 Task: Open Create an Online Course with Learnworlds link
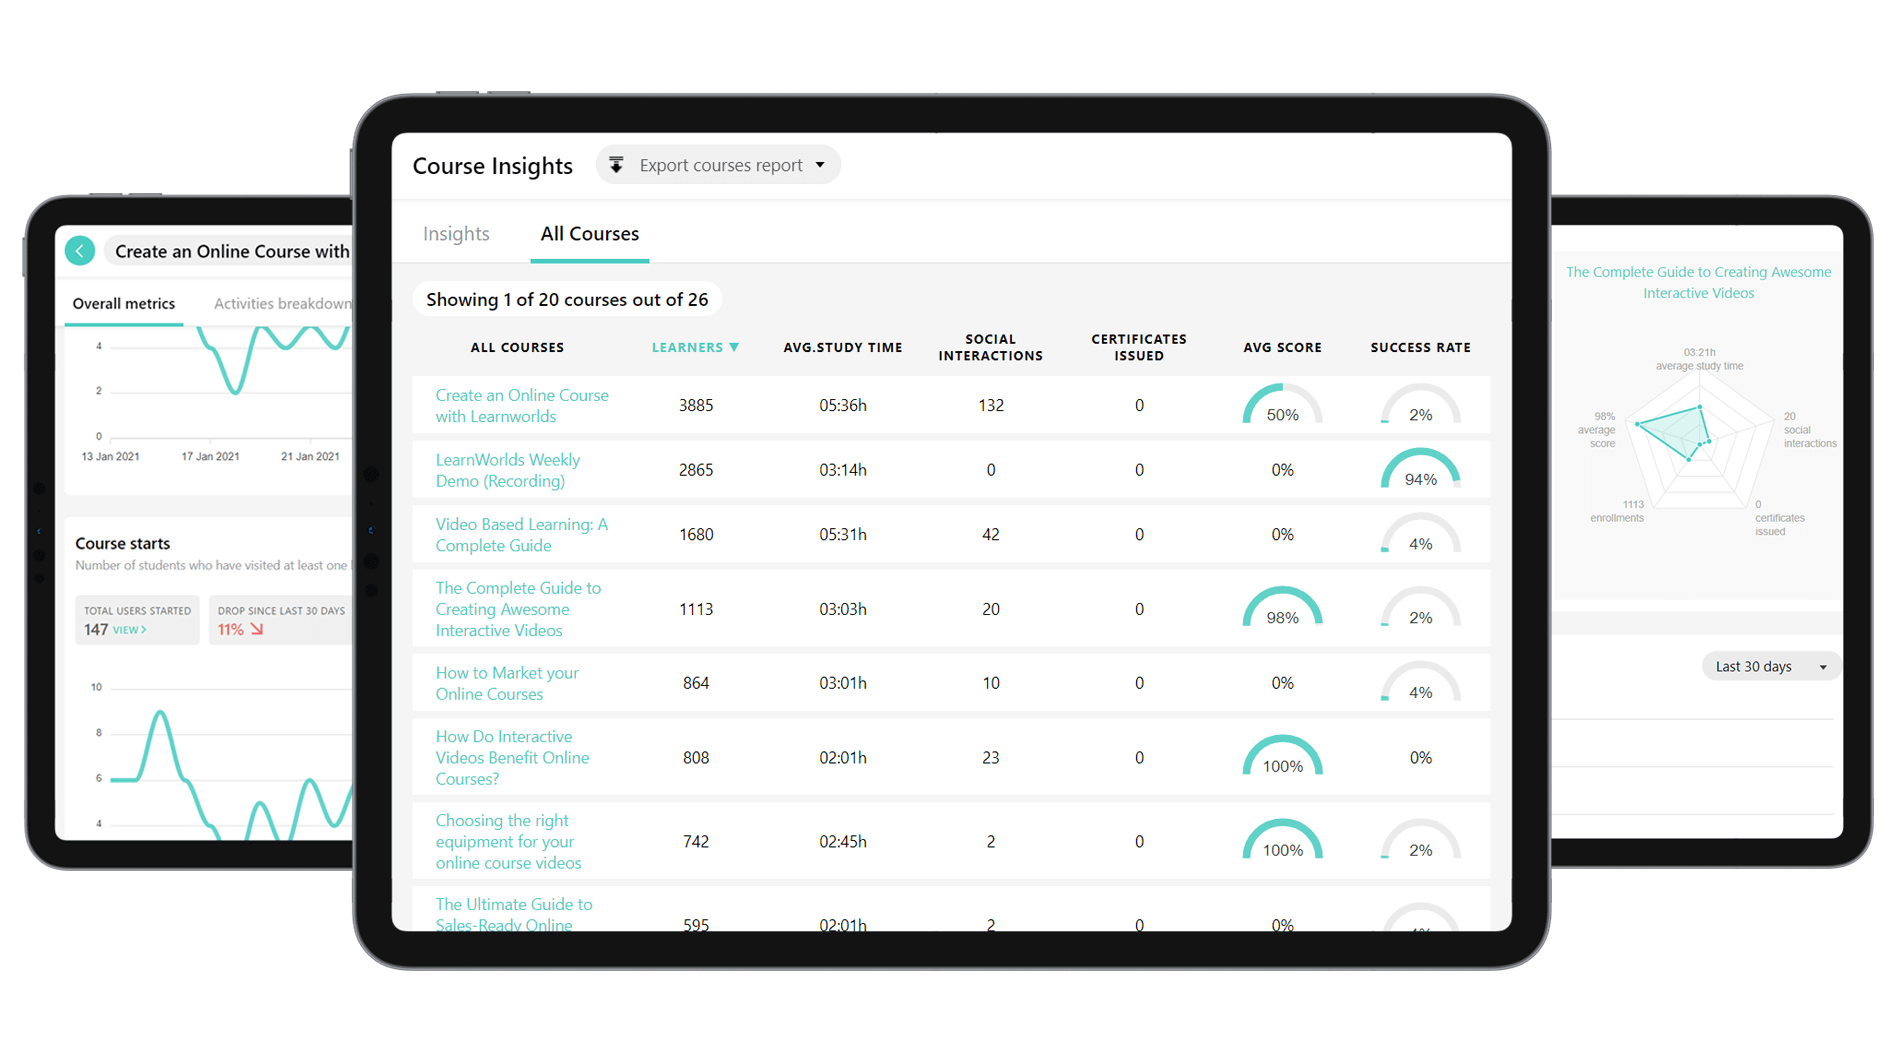tap(522, 406)
